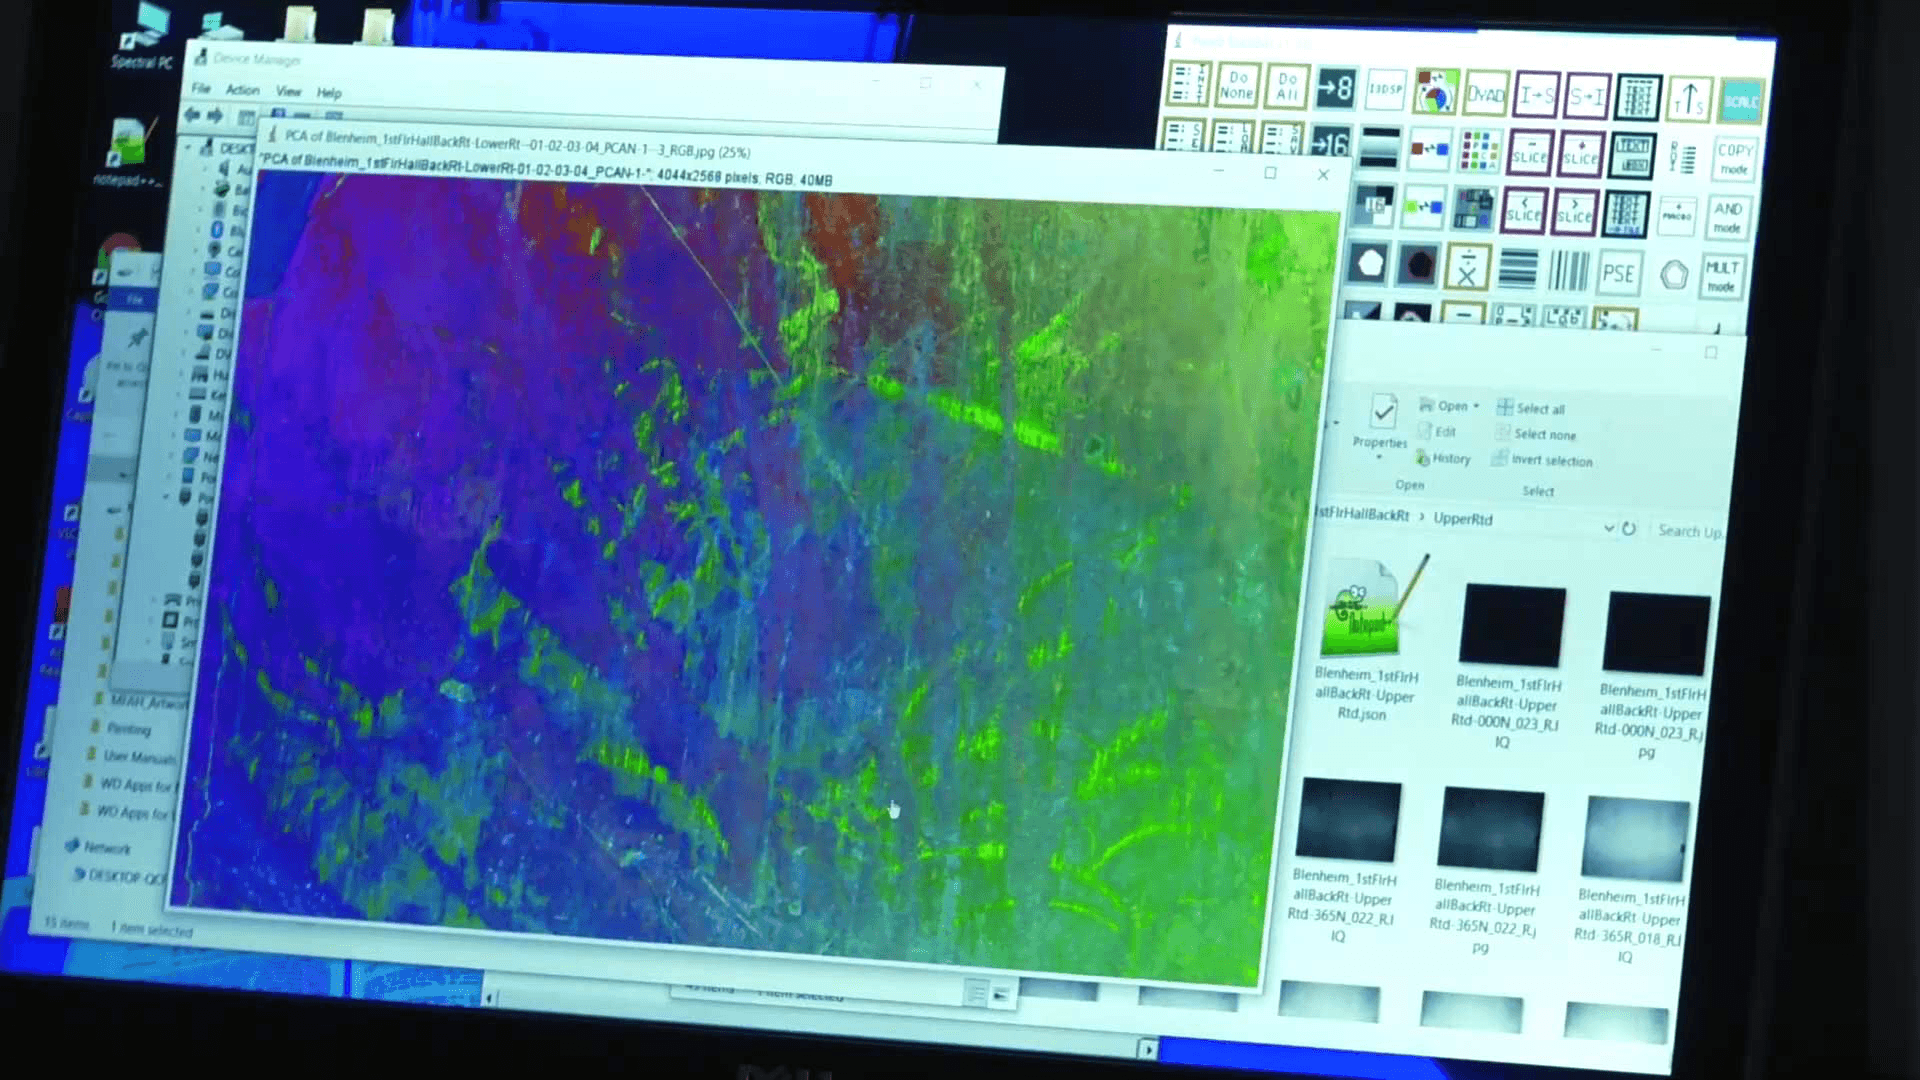Expand the address bar history dropdown chevron
The height and width of the screenshot is (1080, 1920).
[x=1608, y=528]
